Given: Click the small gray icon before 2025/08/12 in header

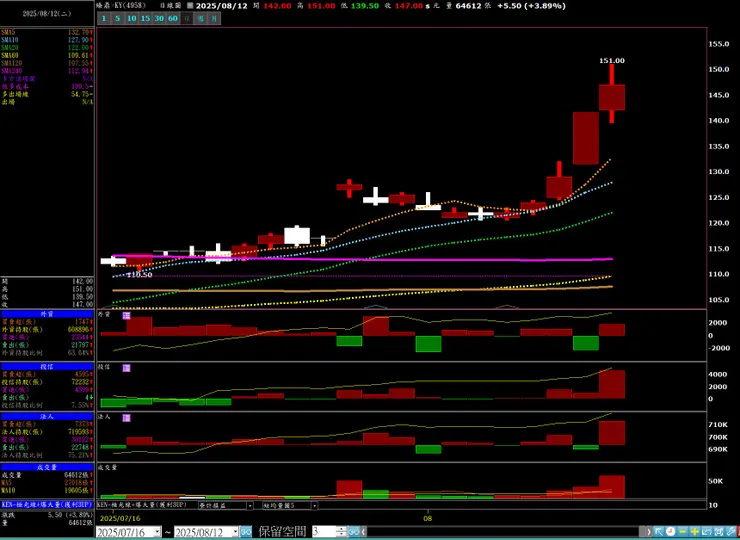Looking at the screenshot, I should 190,6.
